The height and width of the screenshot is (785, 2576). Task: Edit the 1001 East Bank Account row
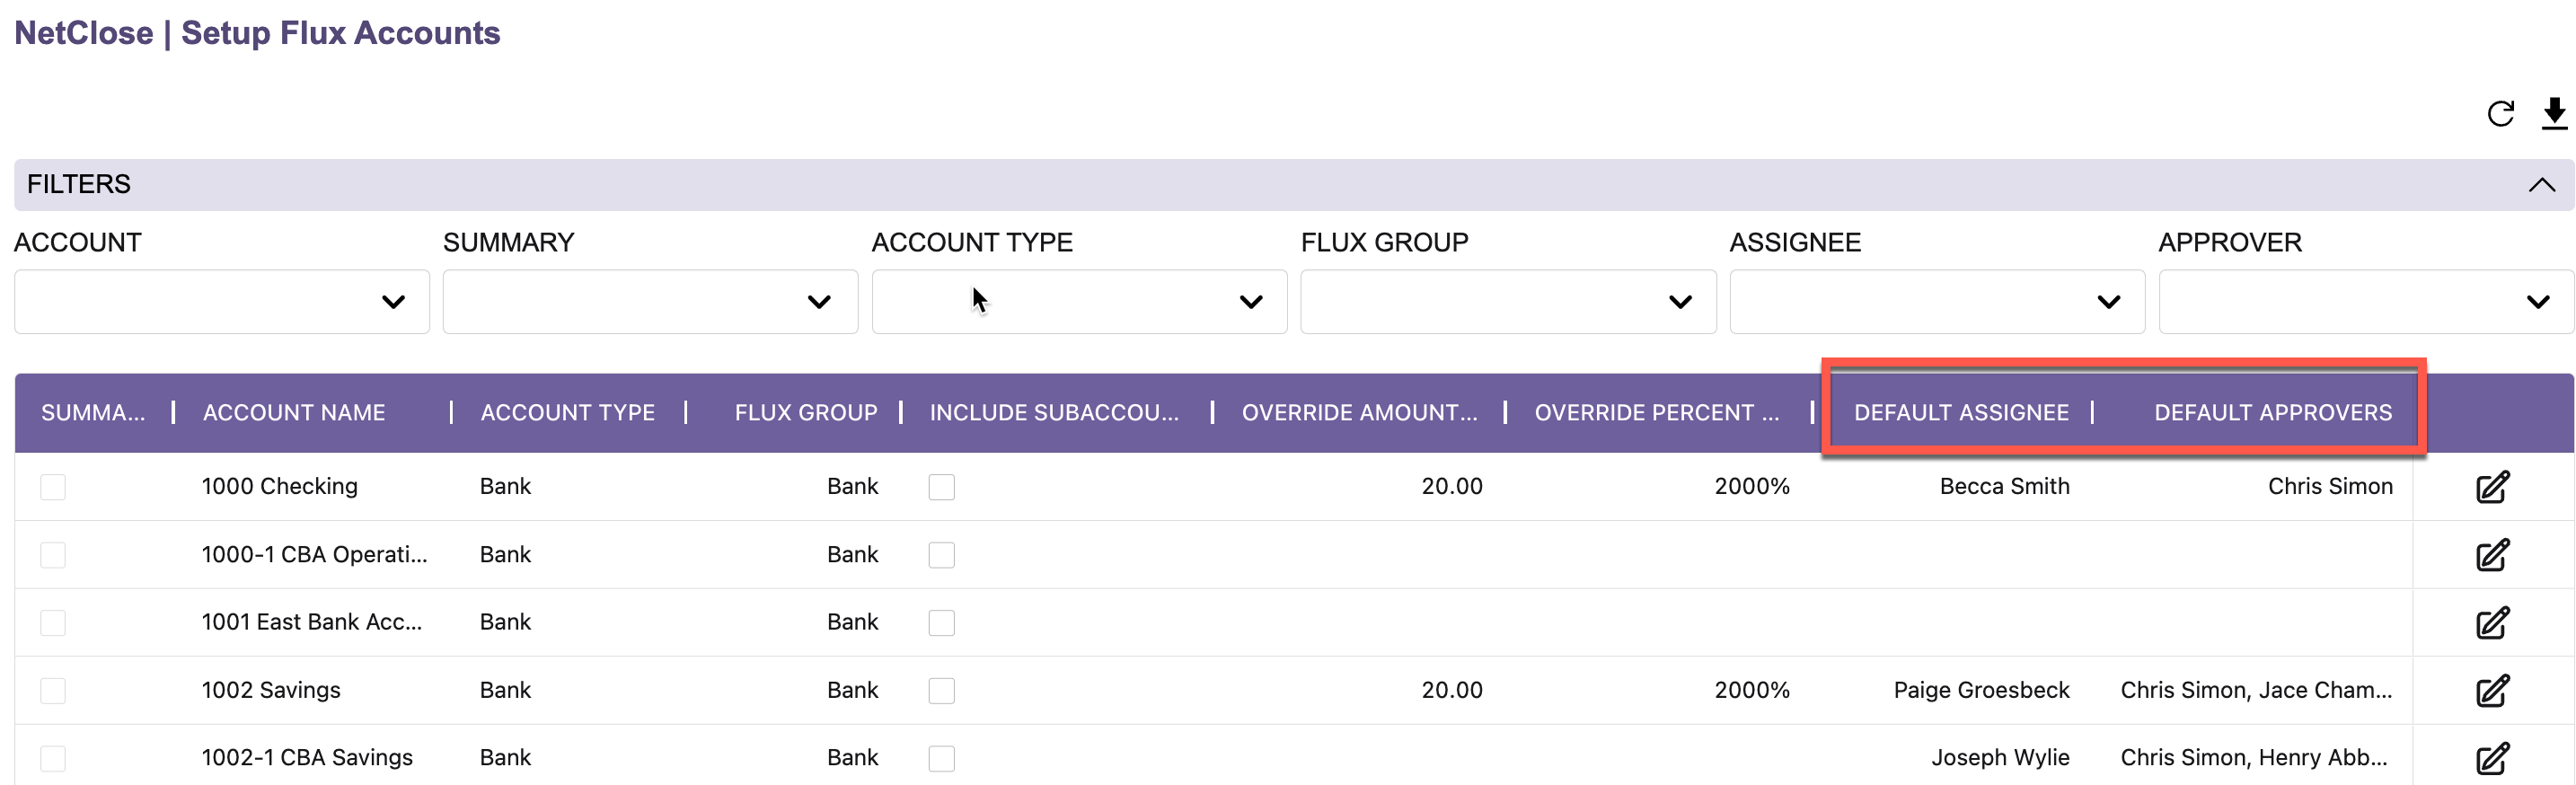pyautogui.click(x=2491, y=623)
